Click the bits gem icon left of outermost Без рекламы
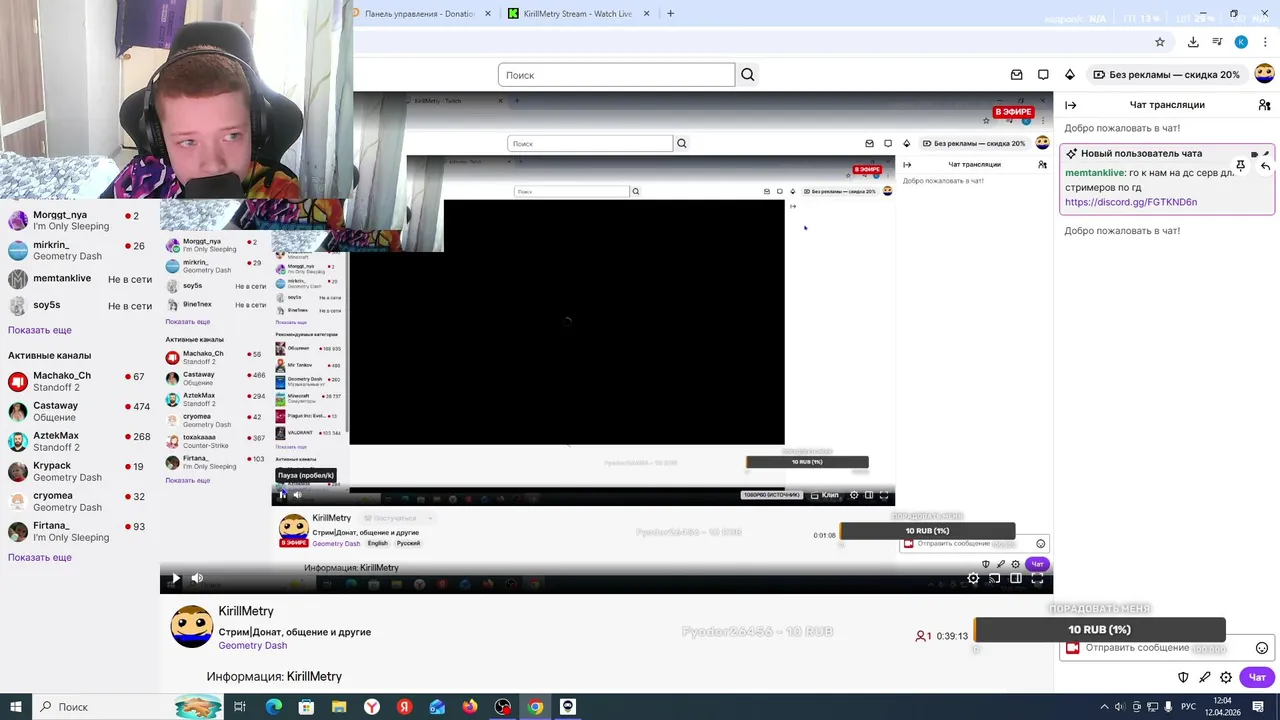The height and width of the screenshot is (720, 1280). click(1070, 75)
